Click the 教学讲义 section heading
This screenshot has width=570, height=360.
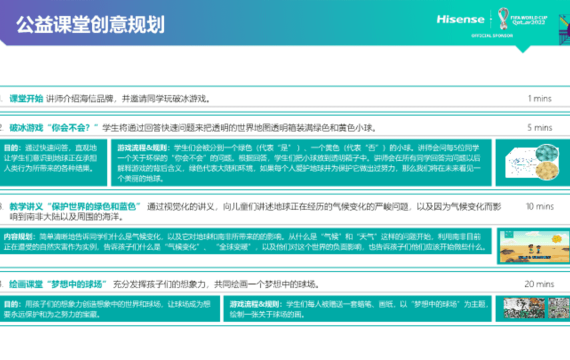[75, 207]
